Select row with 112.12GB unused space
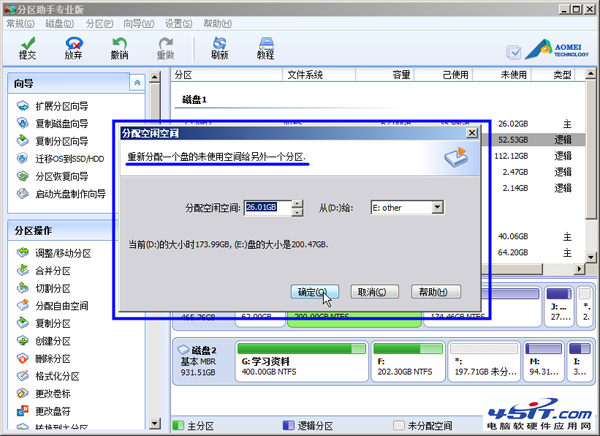This screenshot has width=600, height=436. pos(533,156)
